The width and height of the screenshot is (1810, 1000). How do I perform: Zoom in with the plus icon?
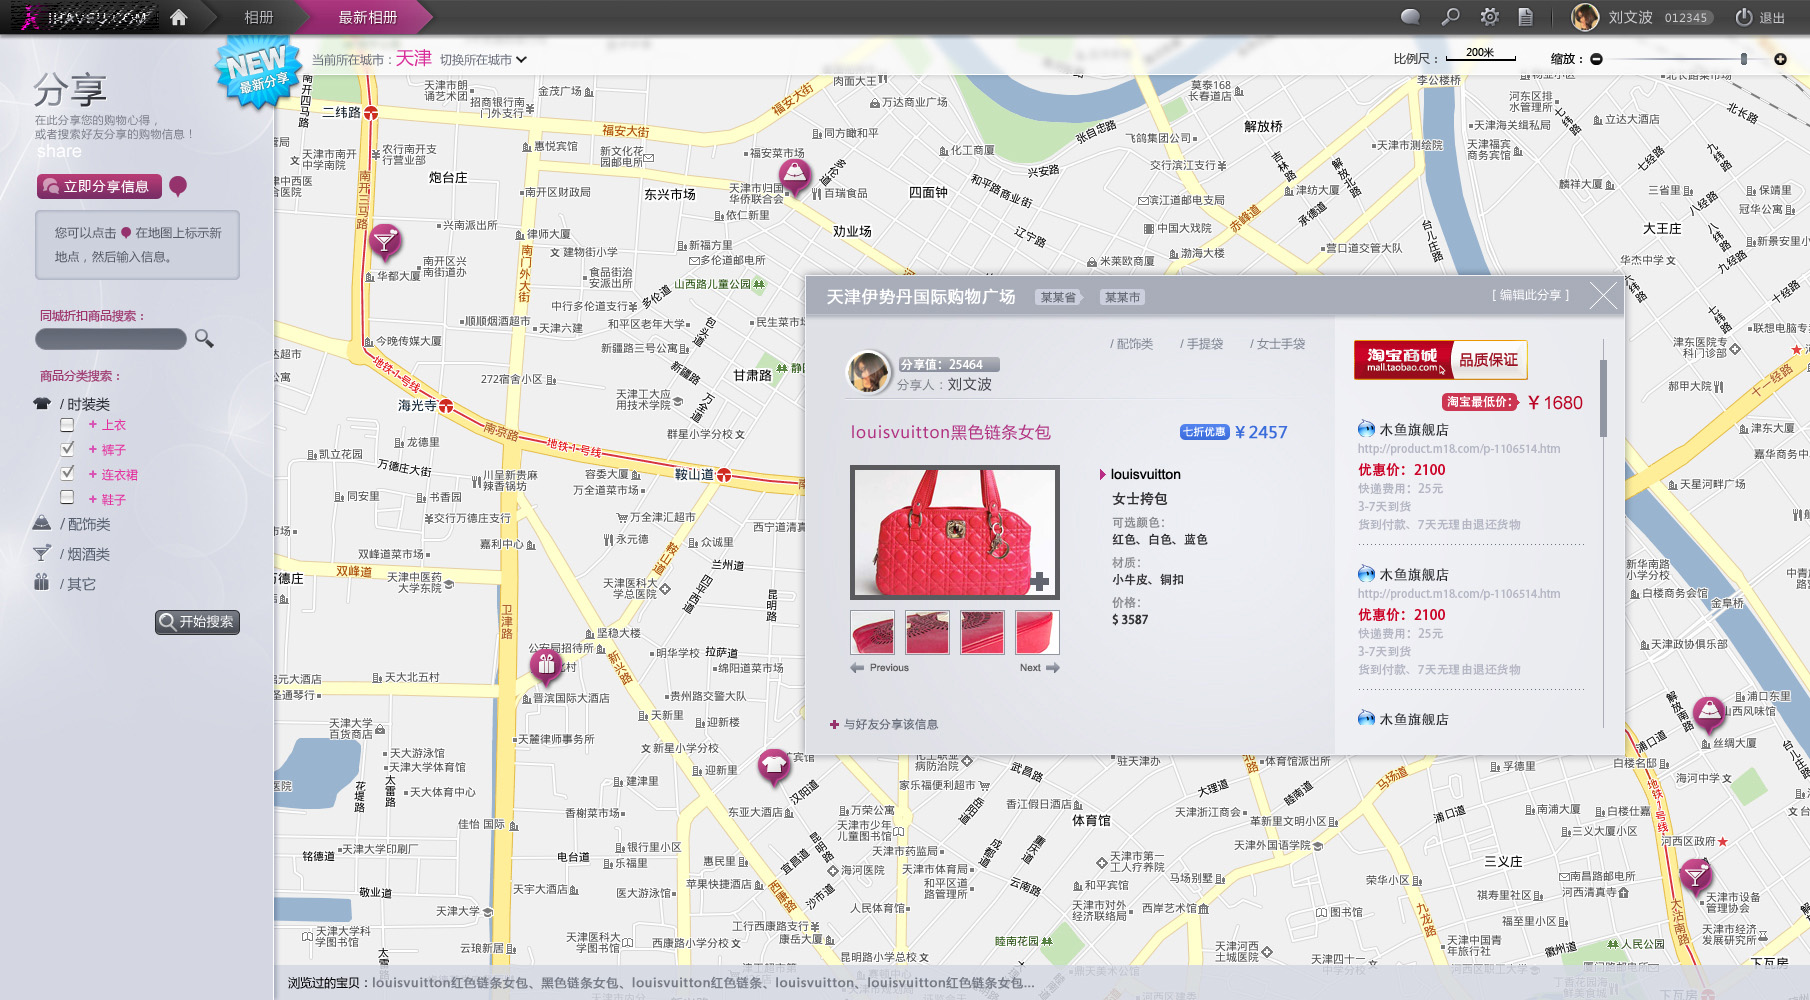coord(1780,59)
